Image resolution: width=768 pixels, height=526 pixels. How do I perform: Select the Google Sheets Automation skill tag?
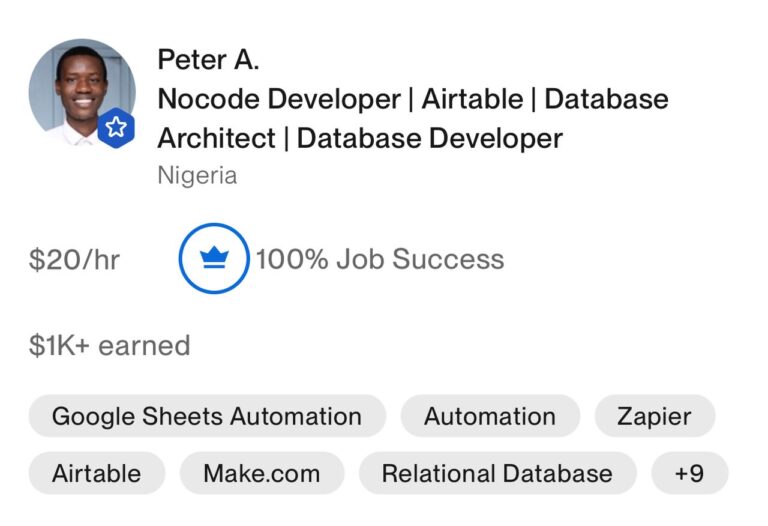coord(207,416)
